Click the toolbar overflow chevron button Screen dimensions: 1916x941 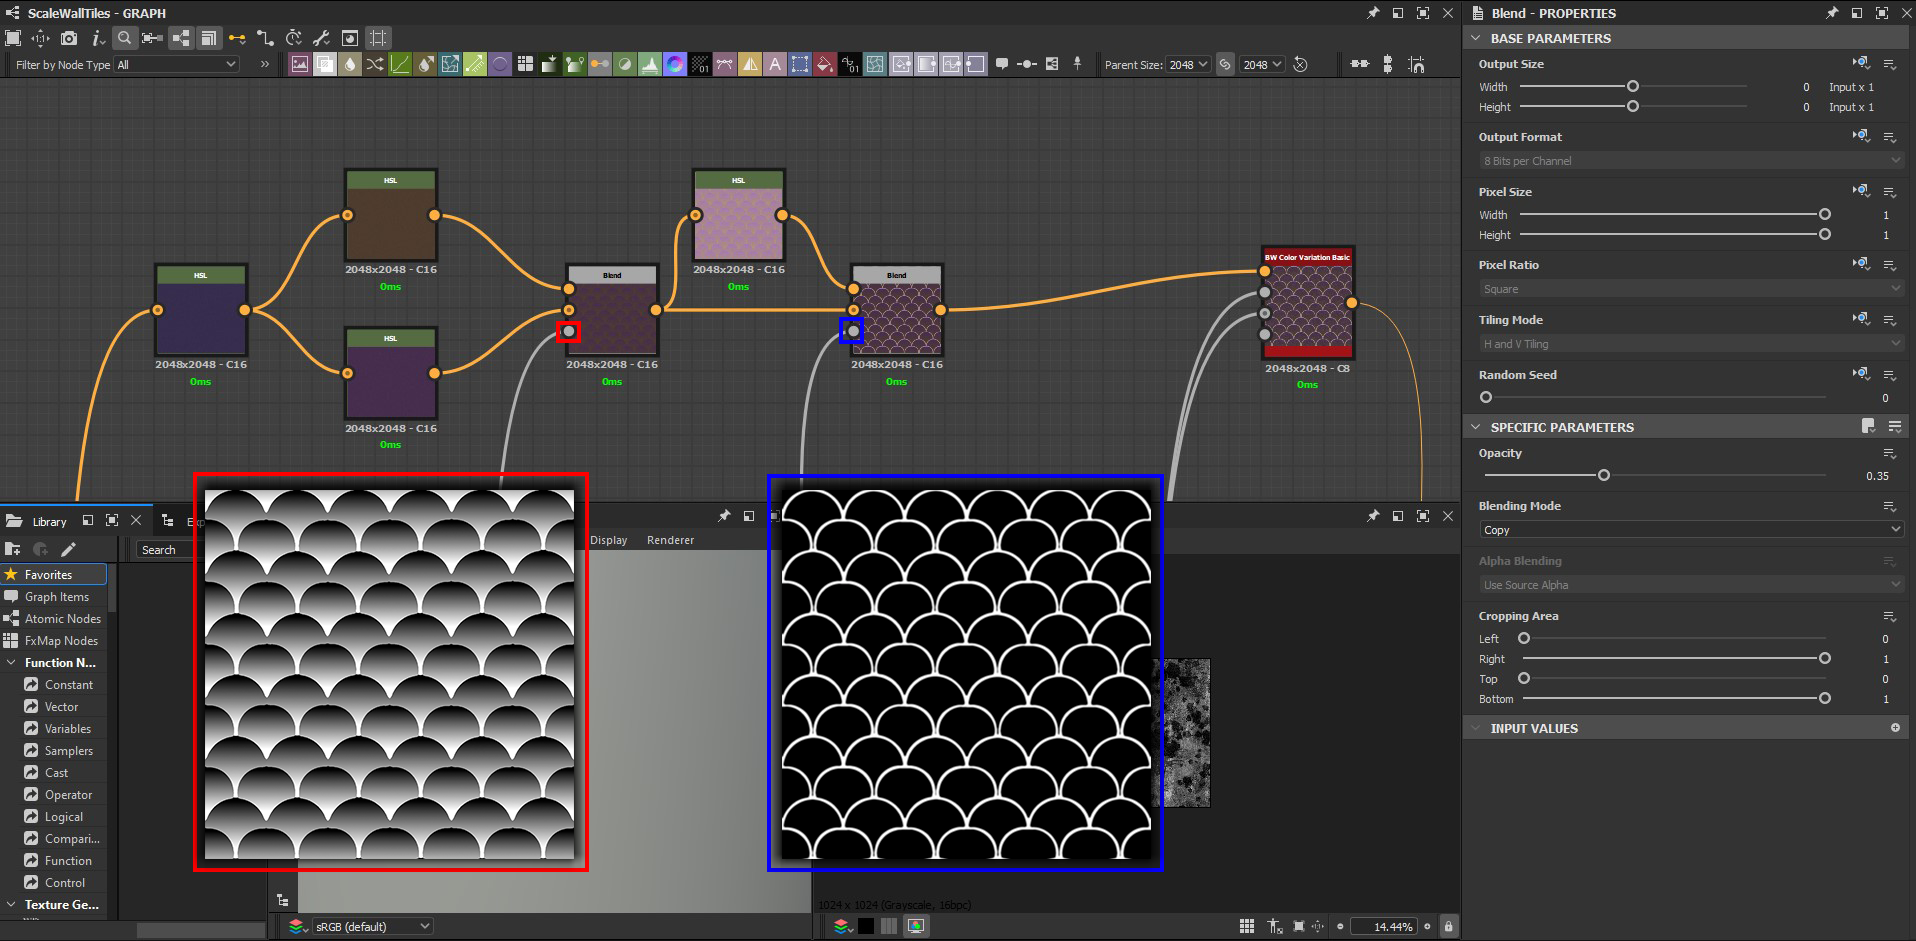point(263,64)
